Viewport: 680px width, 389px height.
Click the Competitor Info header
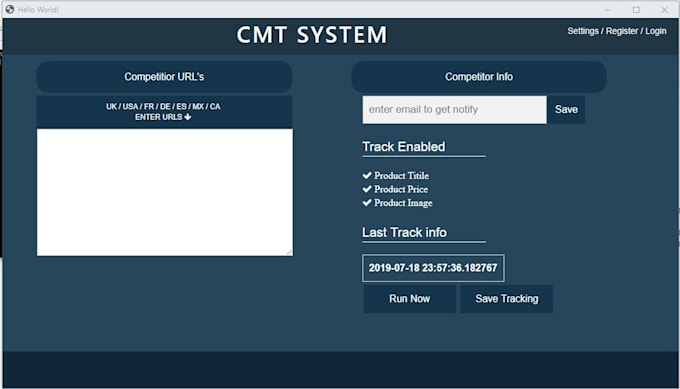pyautogui.click(x=479, y=77)
